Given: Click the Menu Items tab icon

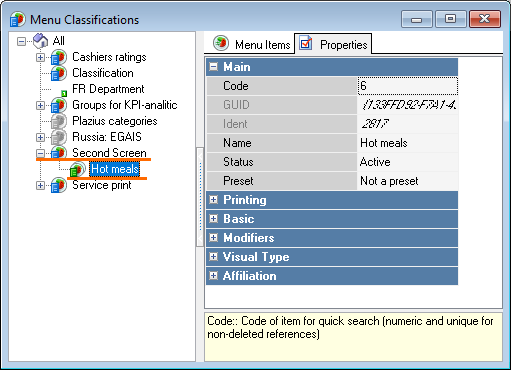Looking at the screenshot, I should [221, 43].
